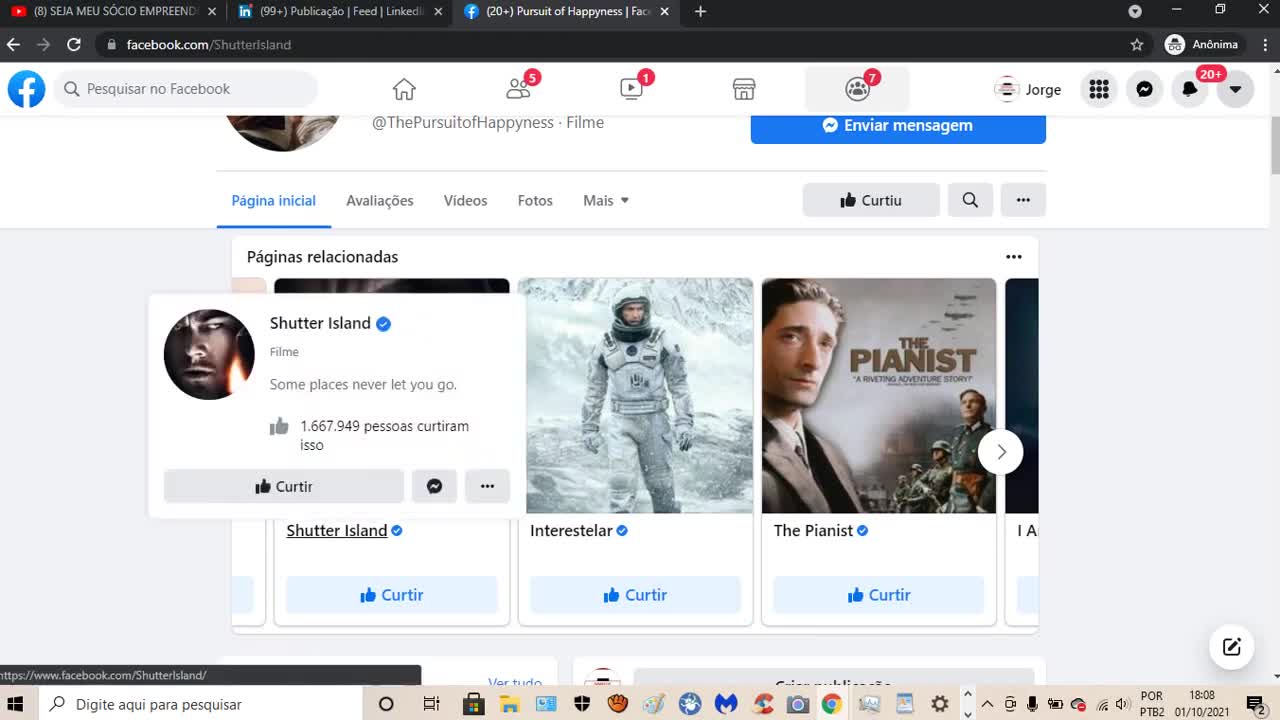The width and height of the screenshot is (1280, 720).
Task: Open Shutter Island title in hover card
Action: 320,323
